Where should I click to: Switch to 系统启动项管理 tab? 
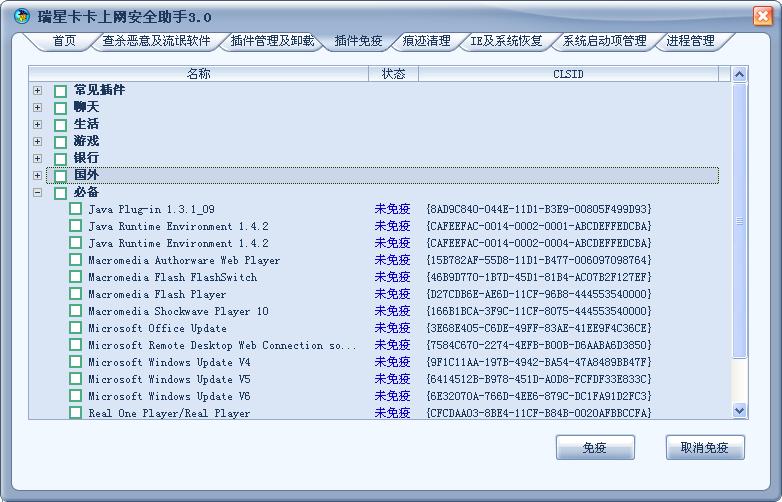604,41
